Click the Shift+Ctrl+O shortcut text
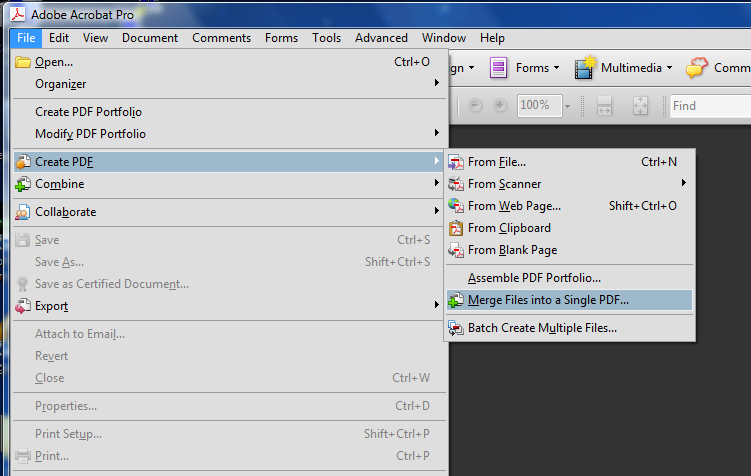This screenshot has width=751, height=476. coord(643,206)
